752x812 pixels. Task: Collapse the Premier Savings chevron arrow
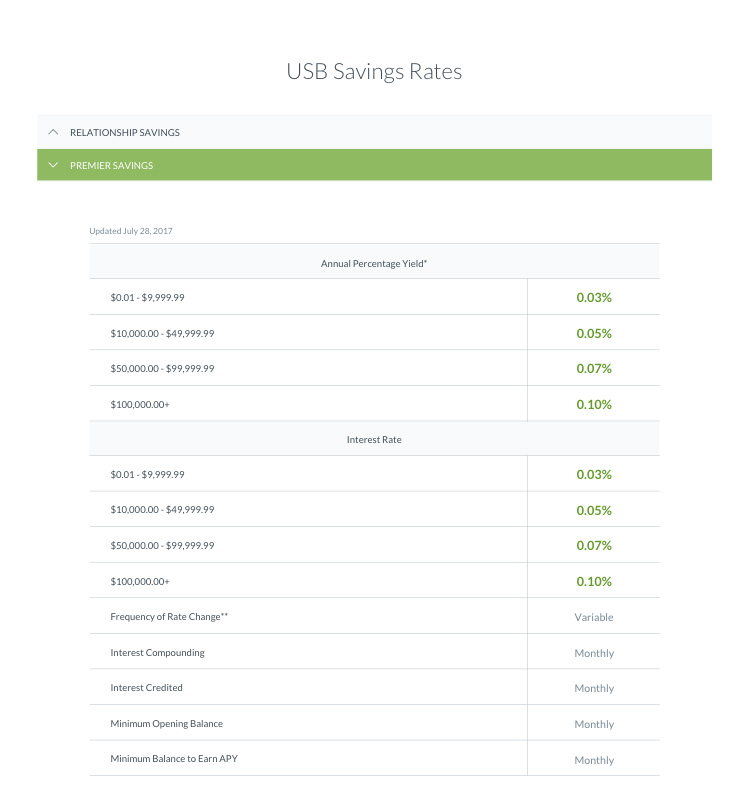pyautogui.click(x=53, y=165)
